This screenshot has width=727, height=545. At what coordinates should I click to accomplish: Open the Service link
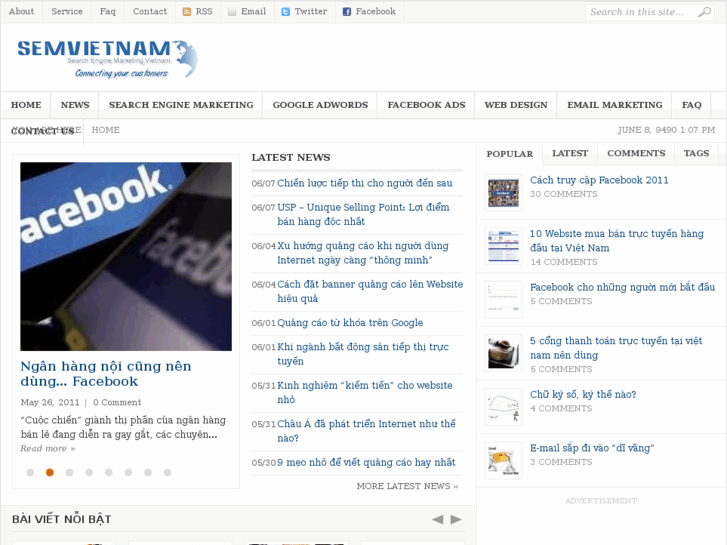pyautogui.click(x=67, y=12)
